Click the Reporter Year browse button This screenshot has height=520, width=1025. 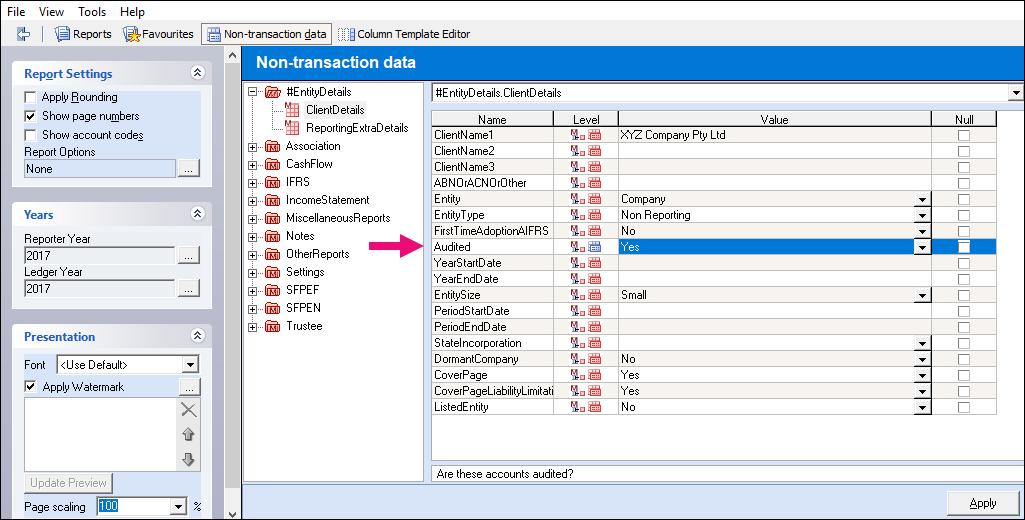tap(189, 256)
